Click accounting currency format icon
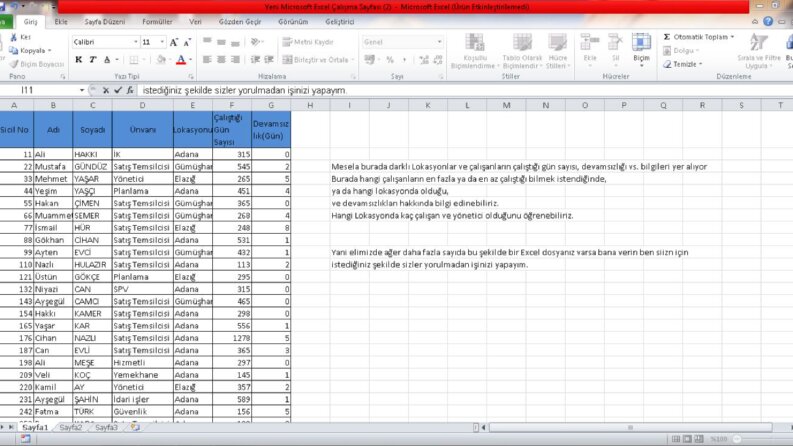The image size is (793, 446). click(x=370, y=60)
